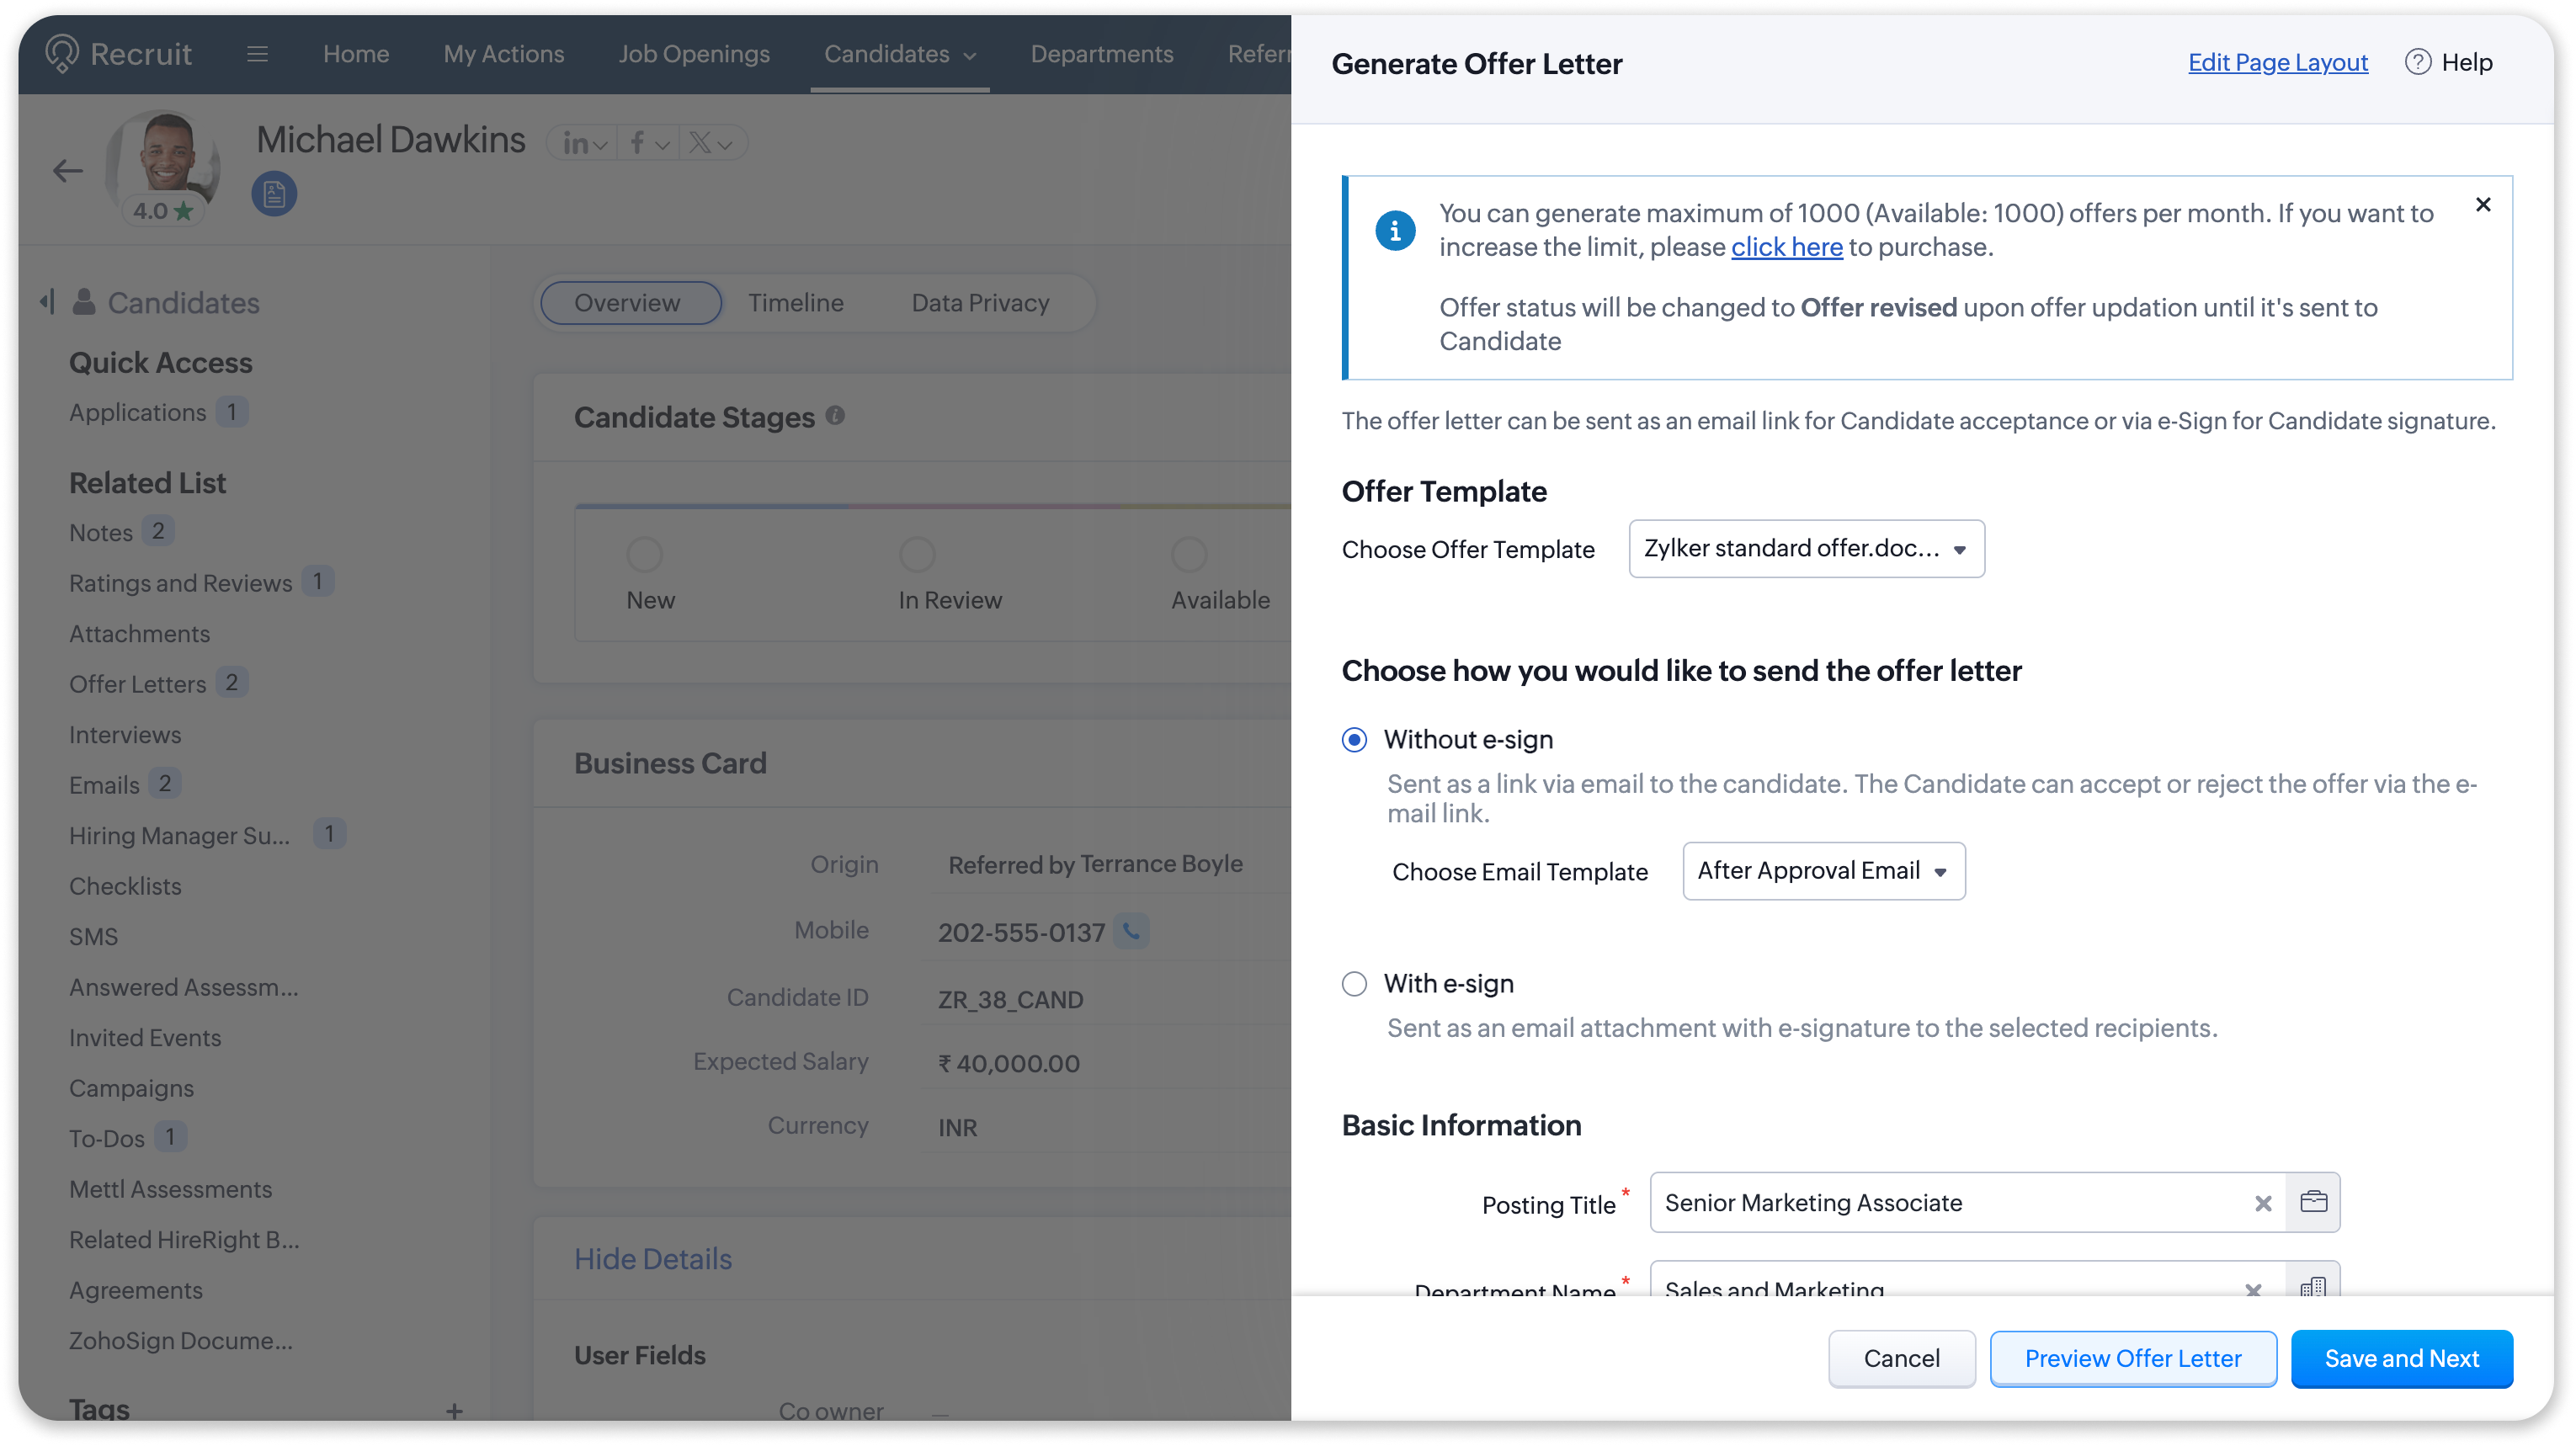The height and width of the screenshot is (1446, 2576).
Task: Open the Choose Email Template dropdown
Action: pos(1823,871)
